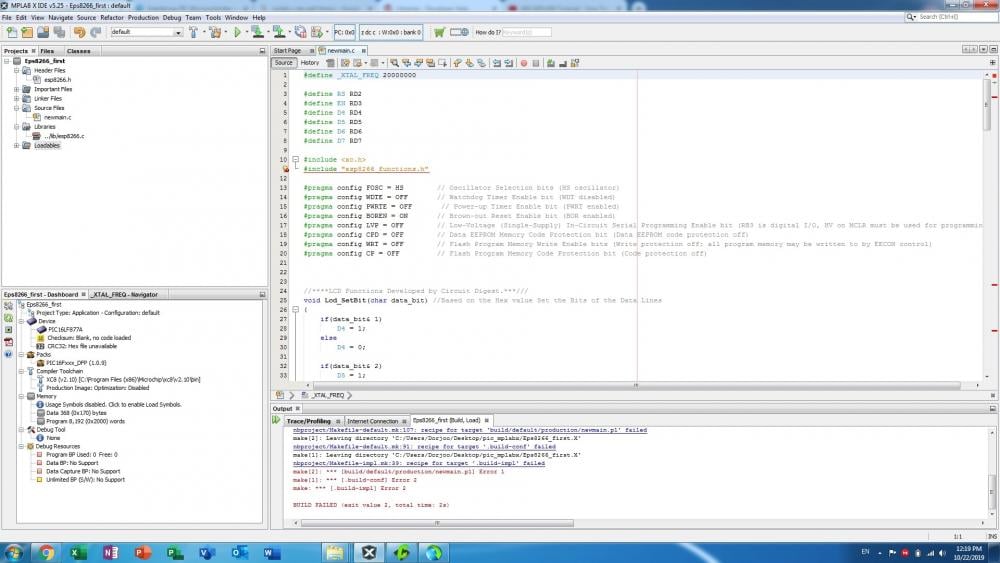Viewport: 1000px width, 563px height.
Task: Open the Refactor menu
Action: 112,17
